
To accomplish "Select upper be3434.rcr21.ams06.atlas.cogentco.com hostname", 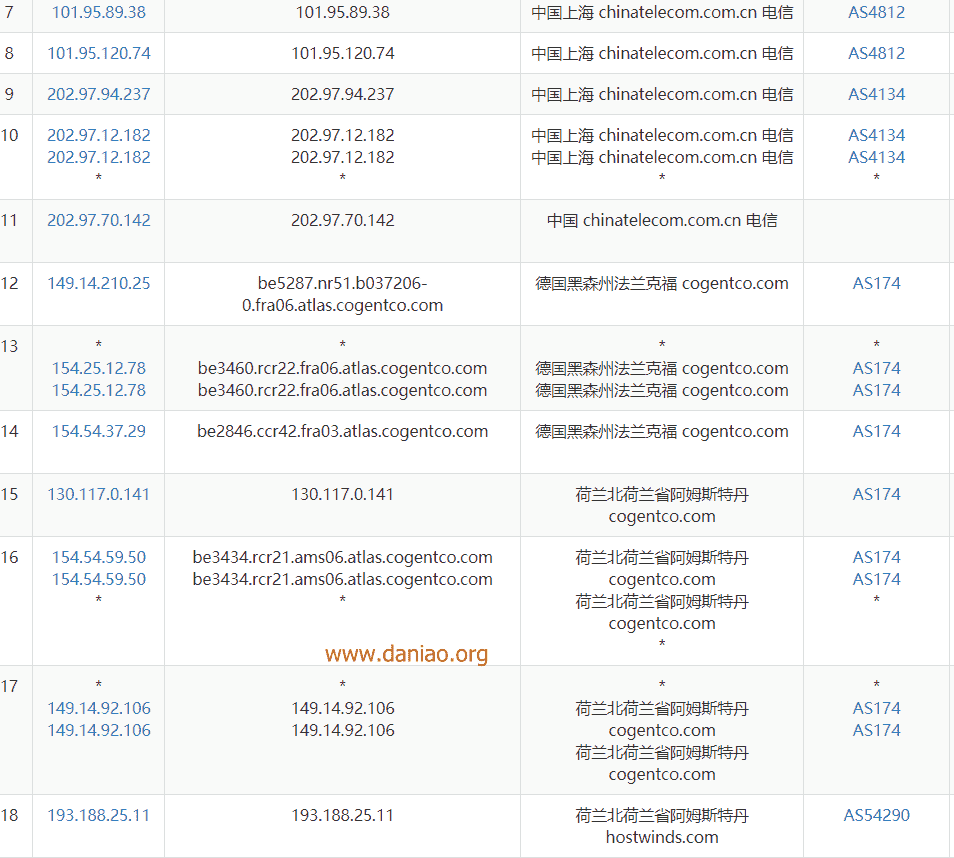I will click(343, 557).
